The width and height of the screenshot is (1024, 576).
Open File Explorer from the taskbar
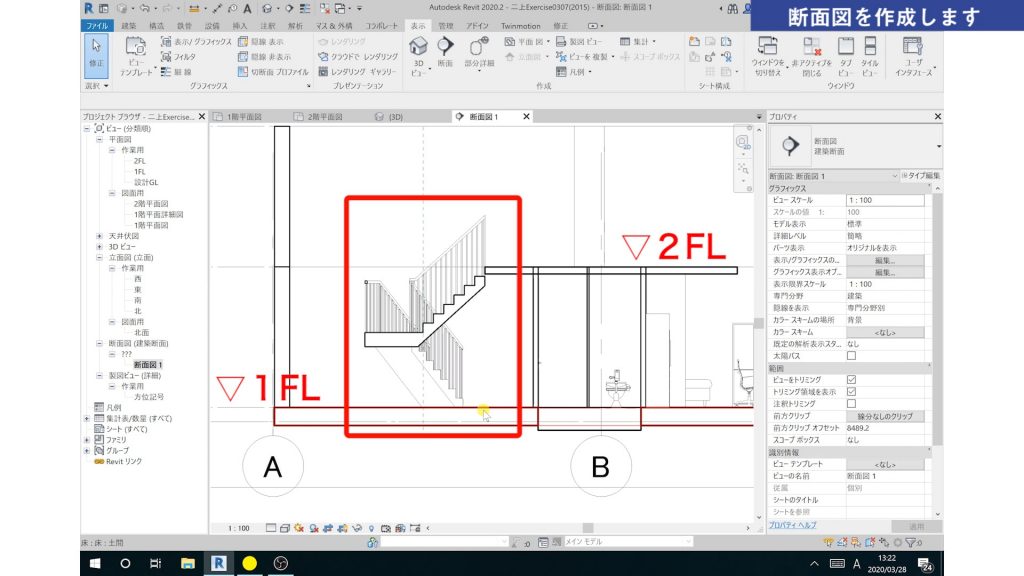coord(186,563)
